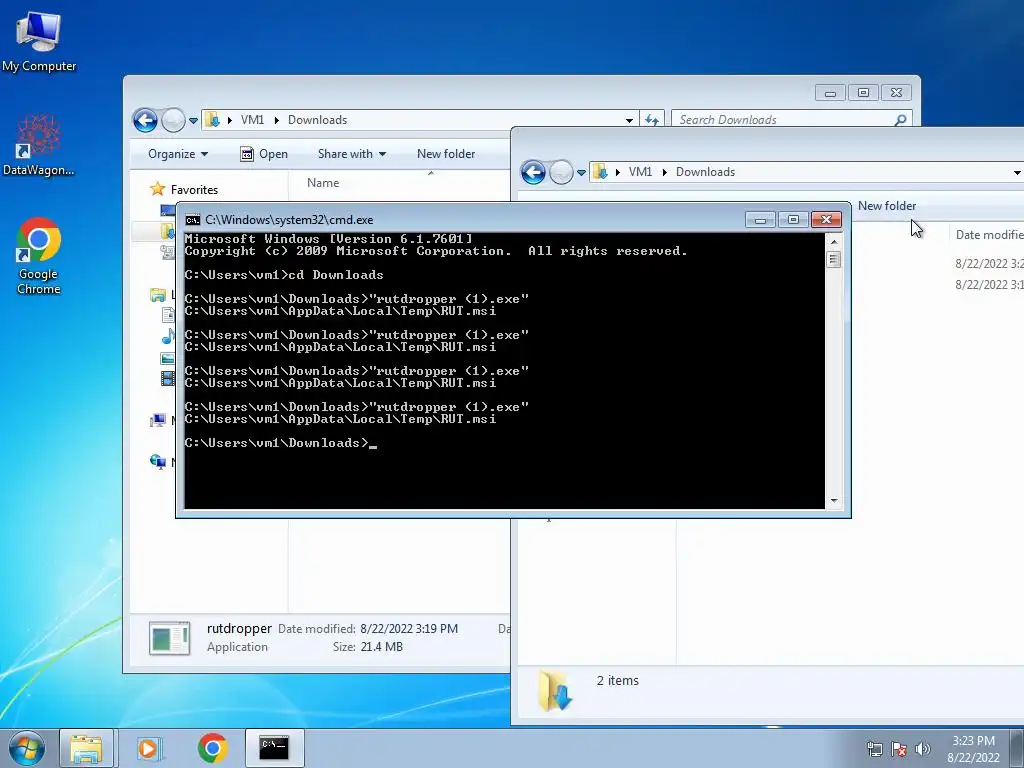Click the command prompt input line
Viewport: 1024px width, 768px height.
pyautogui.click(x=281, y=443)
